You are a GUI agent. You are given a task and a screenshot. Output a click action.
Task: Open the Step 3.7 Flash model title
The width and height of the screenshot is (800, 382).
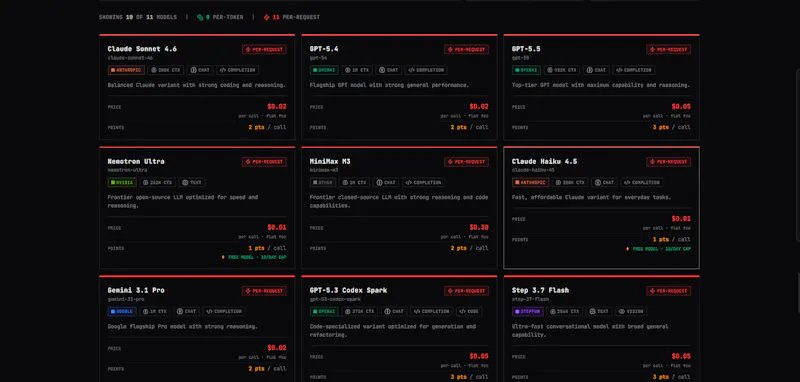540,290
